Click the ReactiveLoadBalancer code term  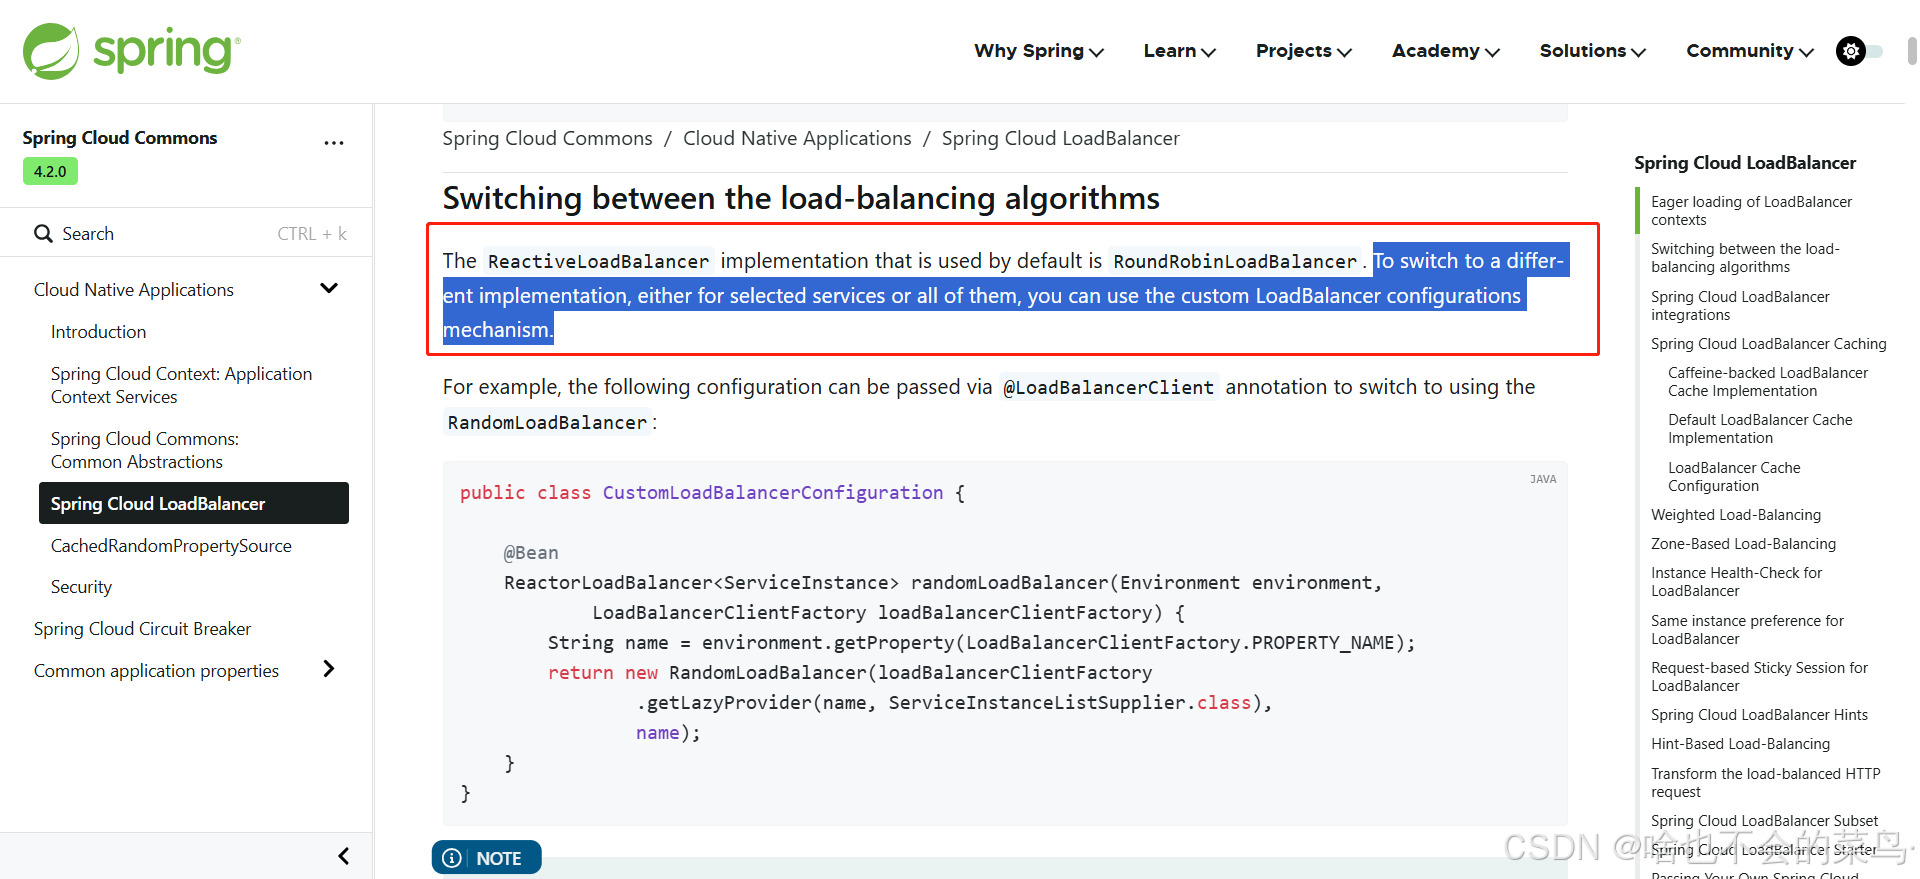tap(598, 262)
